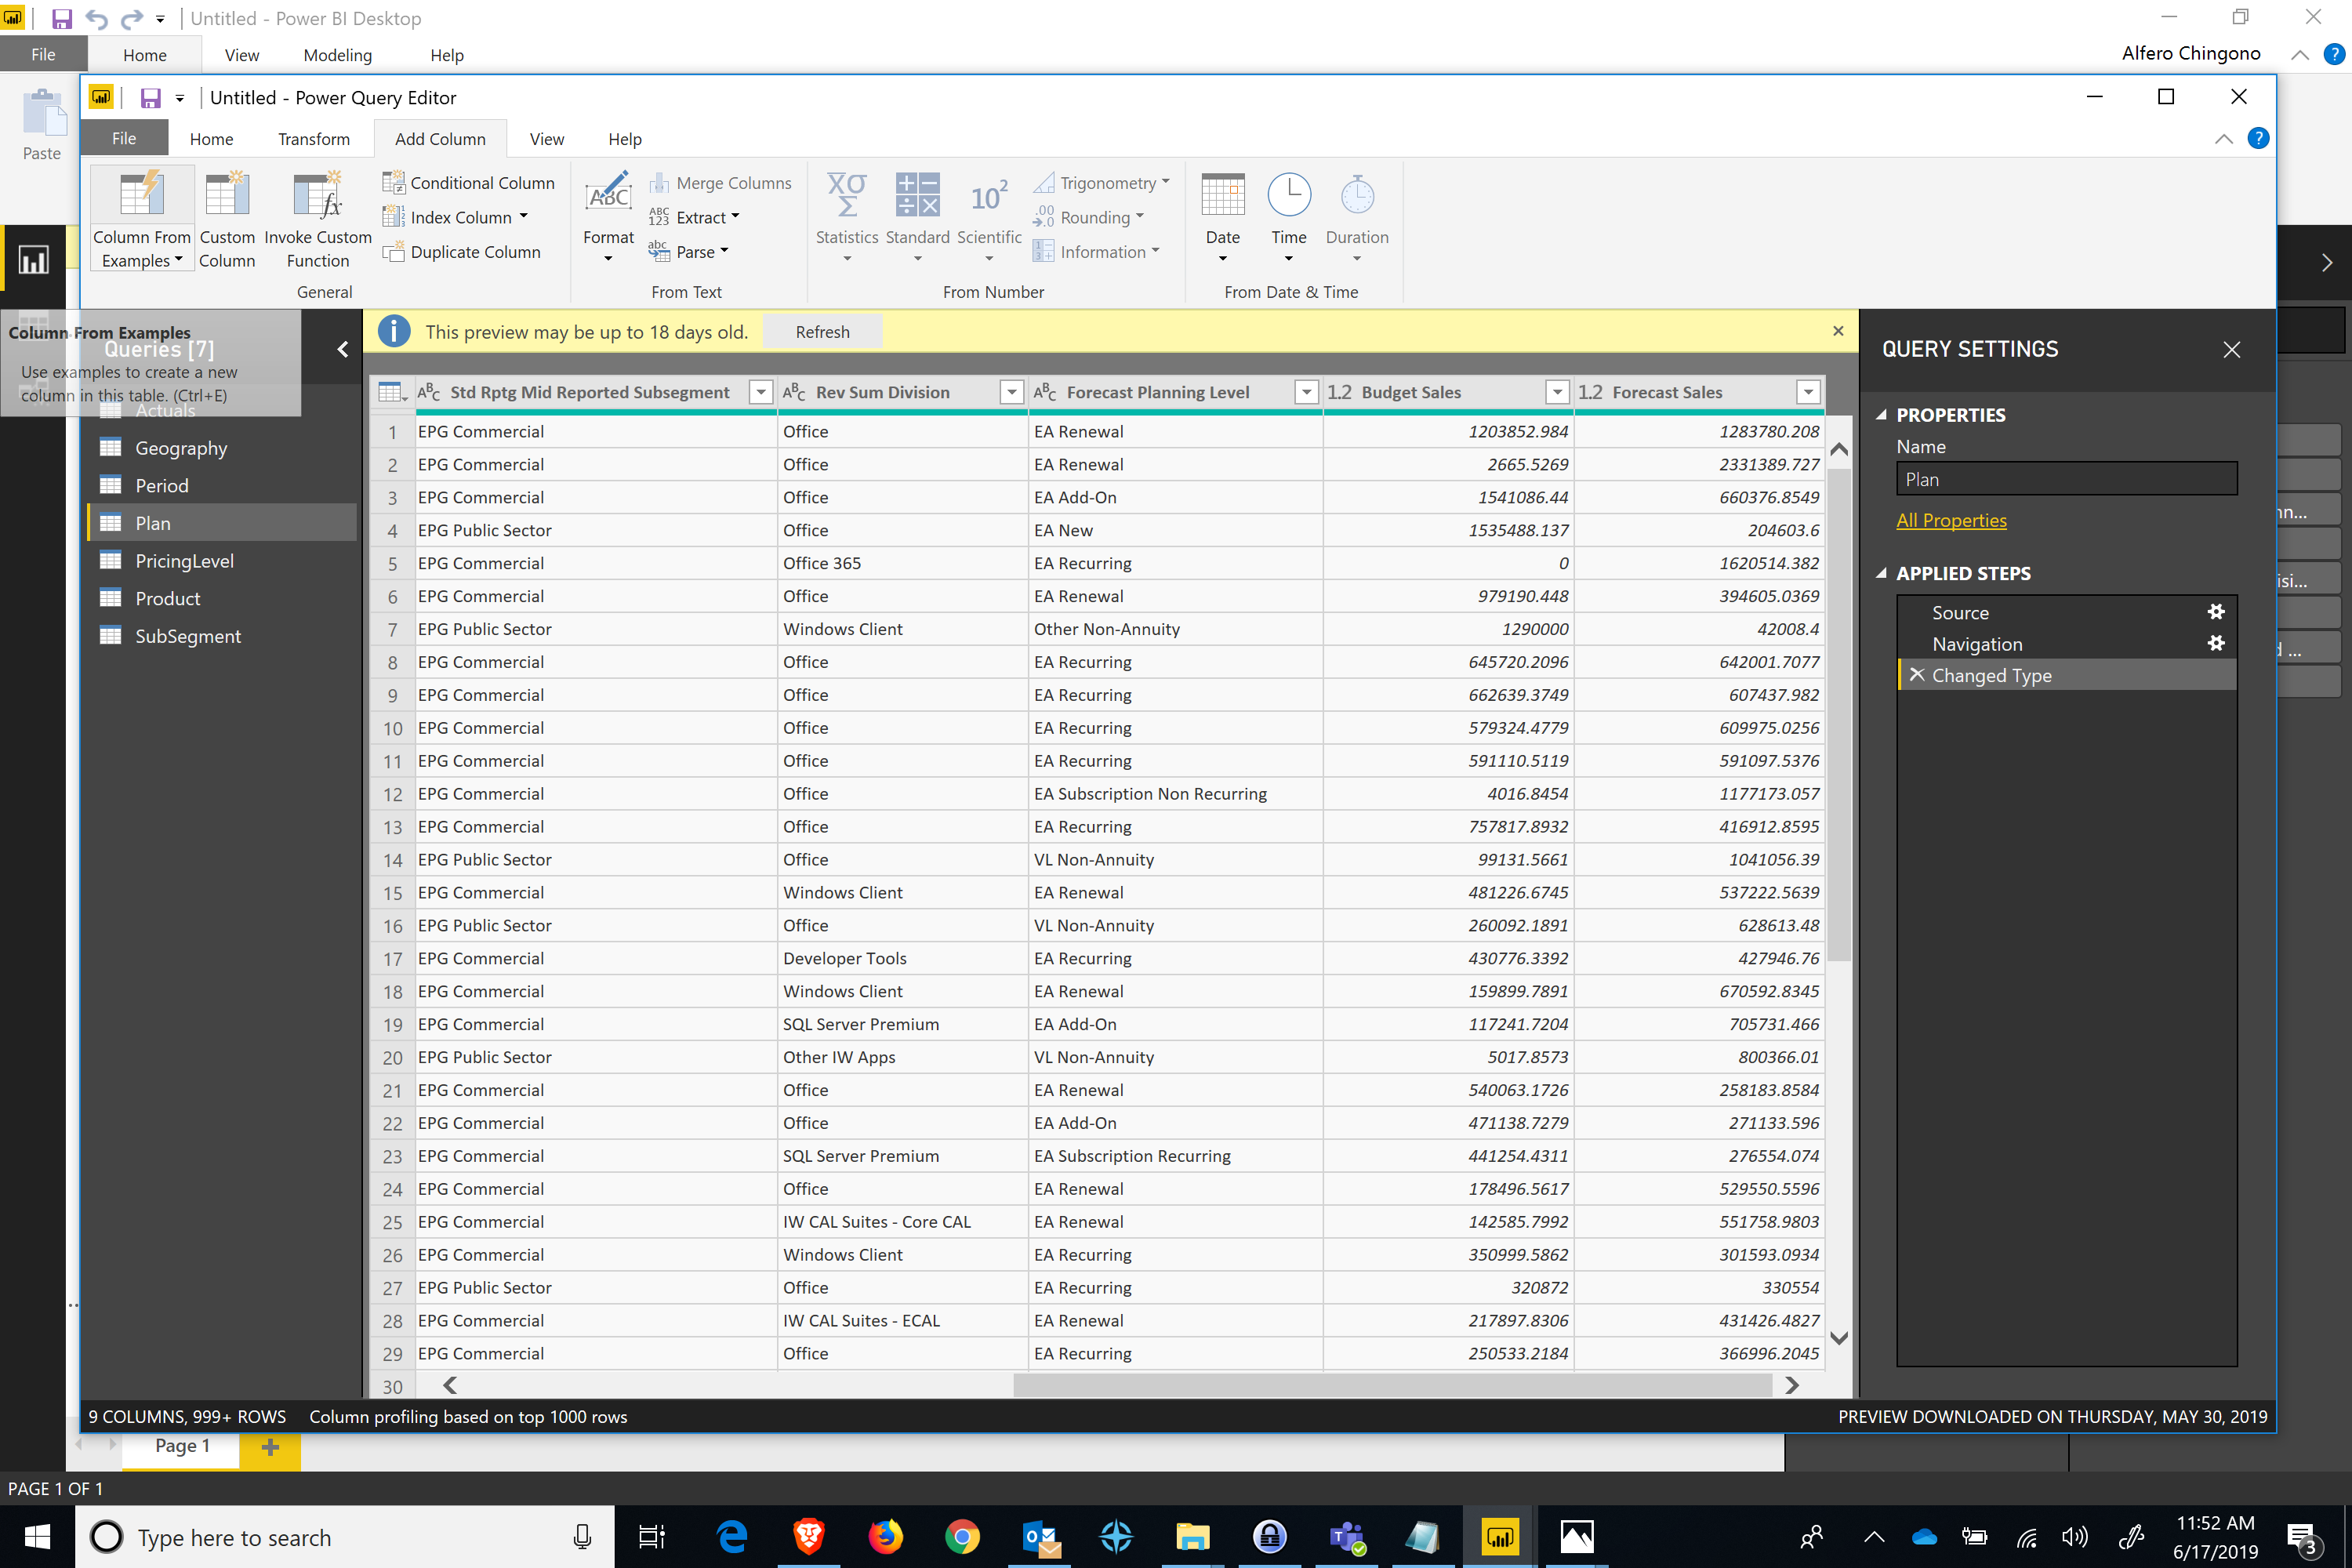The image size is (2352, 1568).
Task: Select the PricingLevel query
Action: pos(222,561)
